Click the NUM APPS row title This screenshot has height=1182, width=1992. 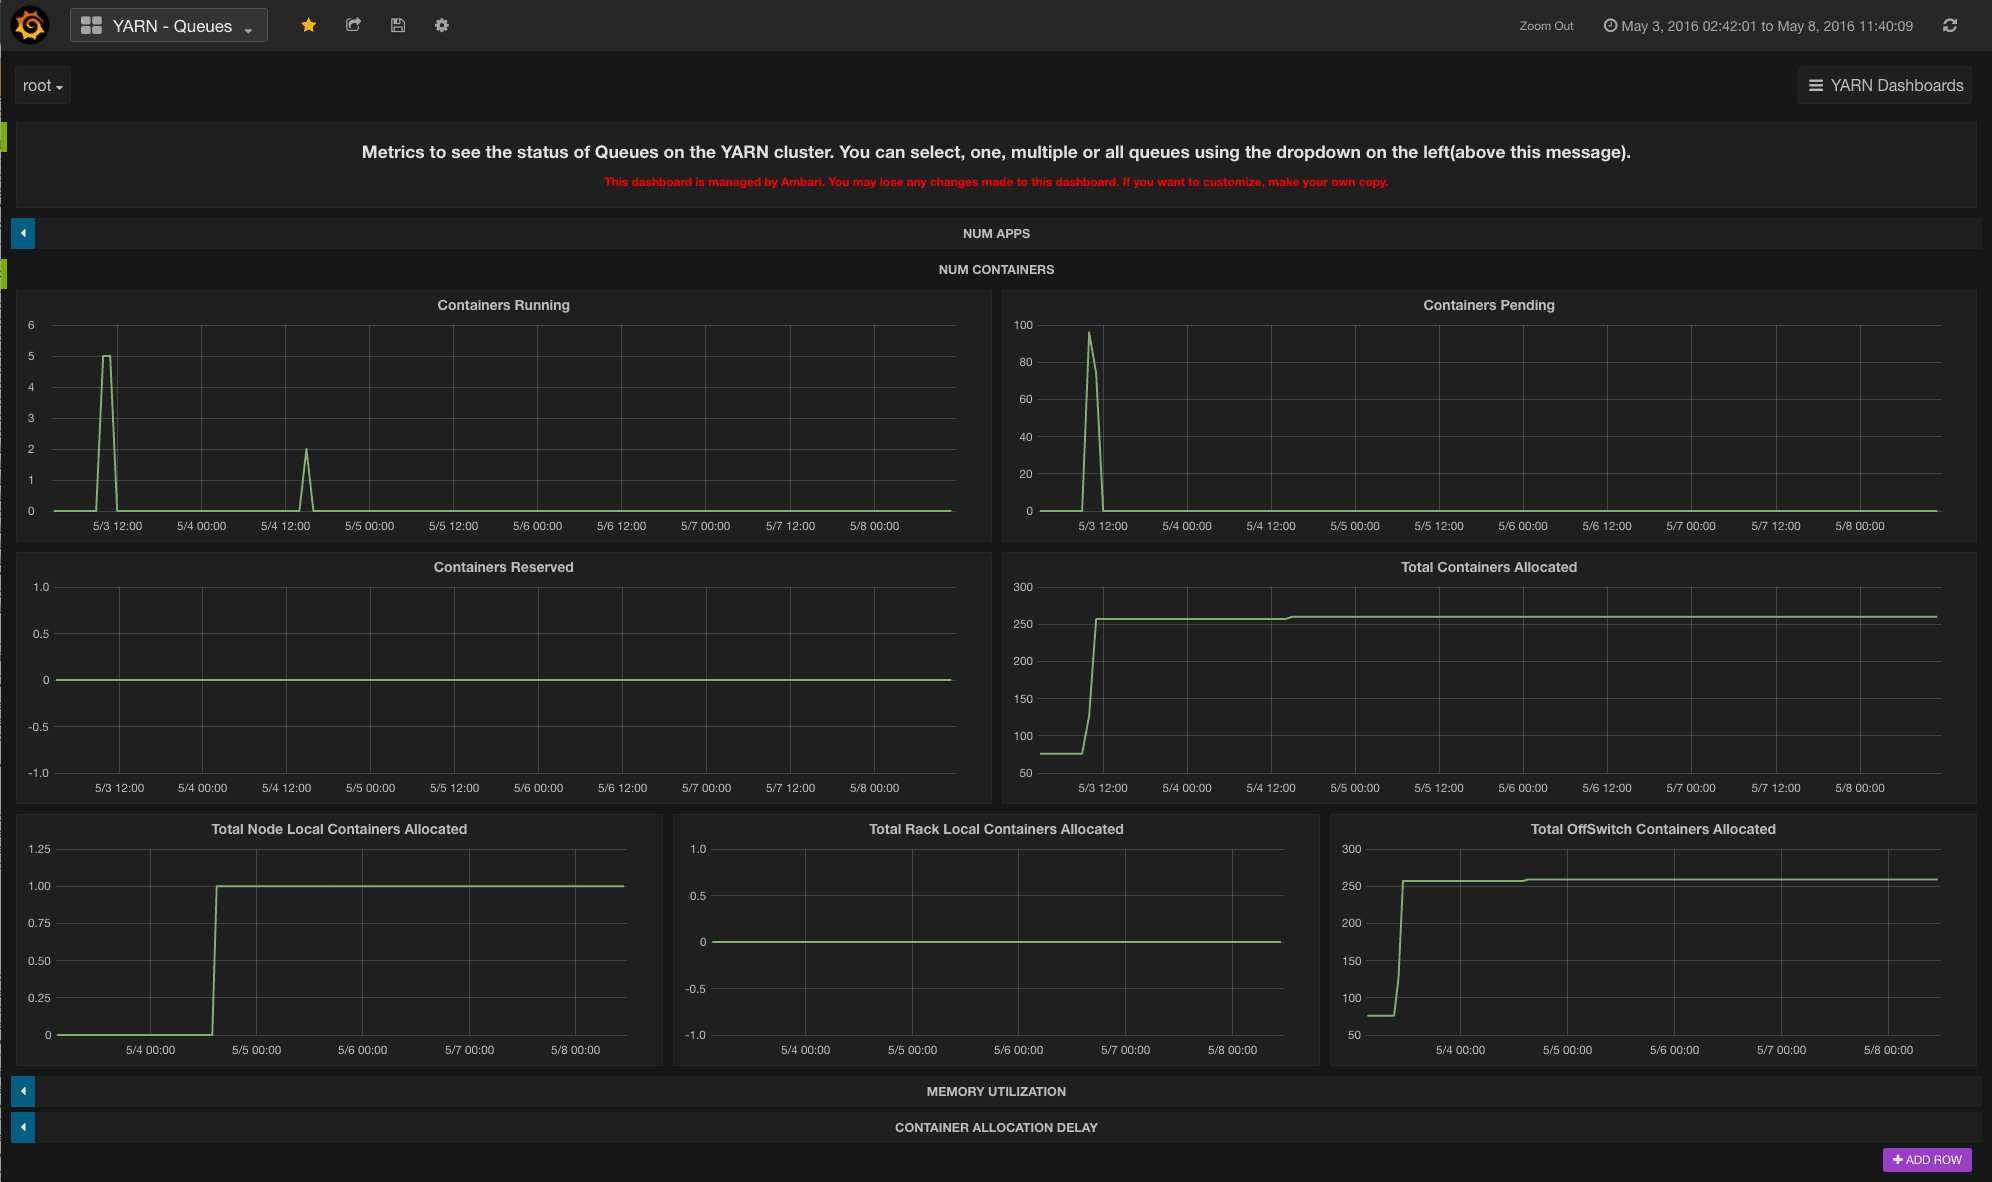(996, 234)
